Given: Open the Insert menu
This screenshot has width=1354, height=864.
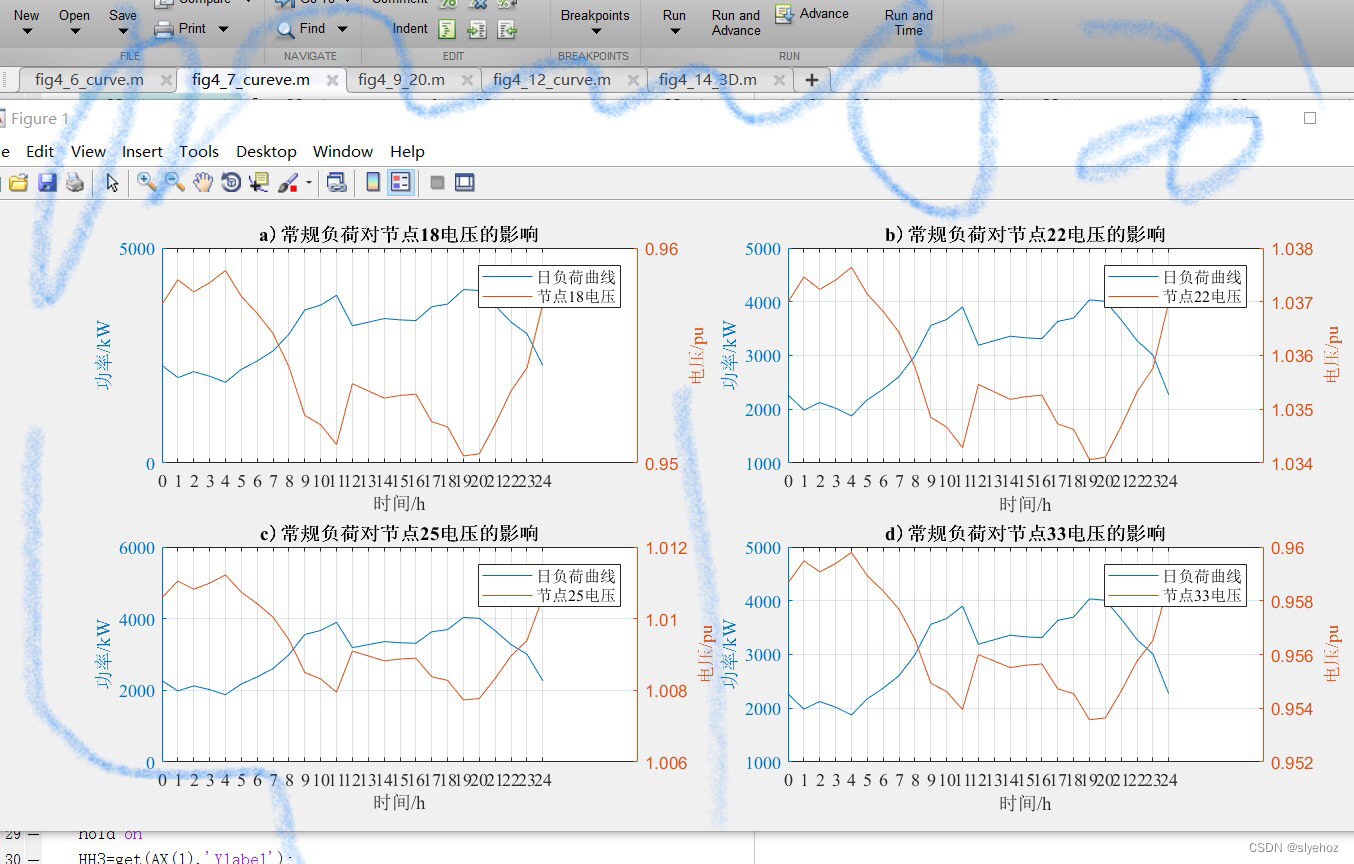Looking at the screenshot, I should point(142,151).
